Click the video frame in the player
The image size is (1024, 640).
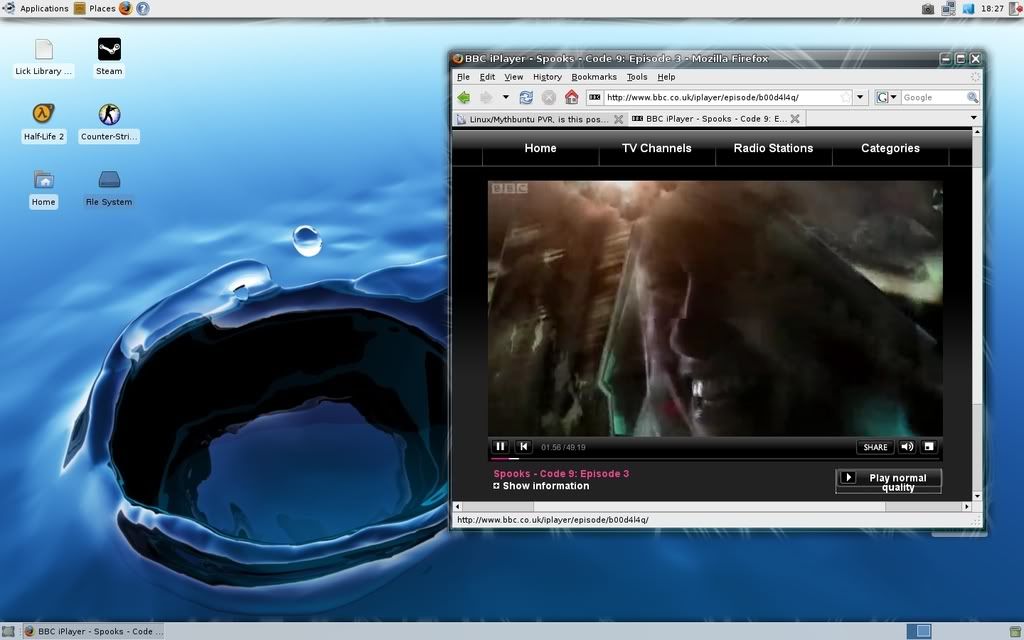click(x=714, y=308)
